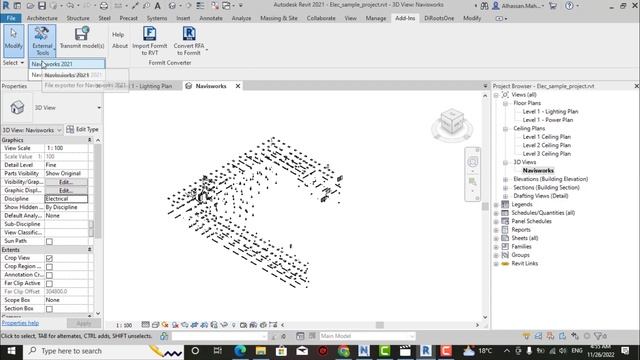Switch to the Lighting Plan view tab
Image resolution: width=640 pixels, height=360 pixels.
point(150,86)
